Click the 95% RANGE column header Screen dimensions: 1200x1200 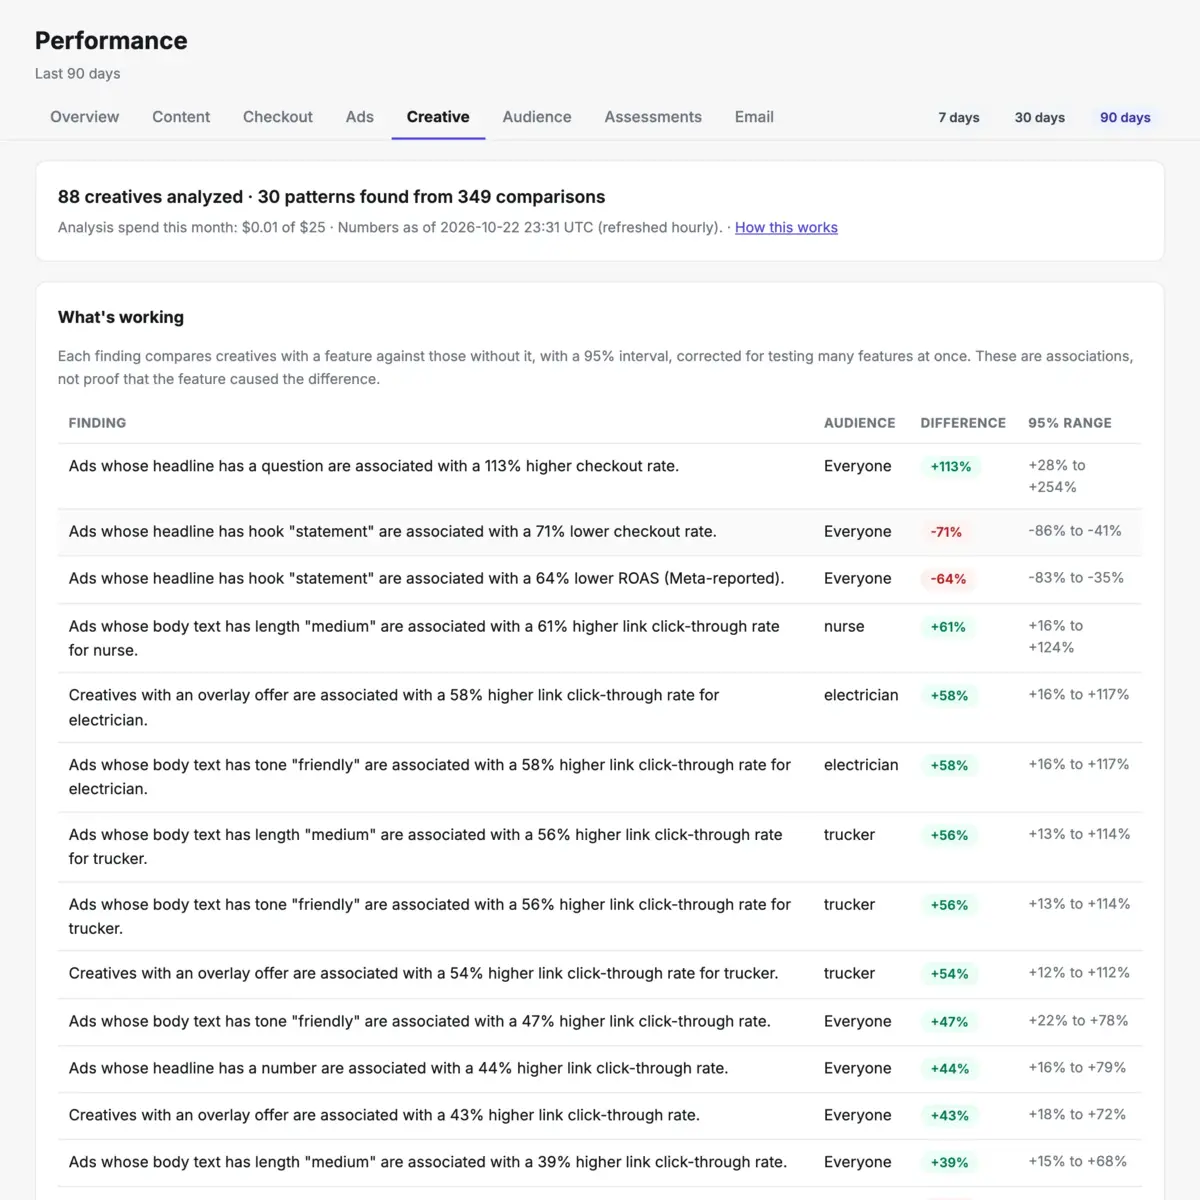pyautogui.click(x=1070, y=423)
